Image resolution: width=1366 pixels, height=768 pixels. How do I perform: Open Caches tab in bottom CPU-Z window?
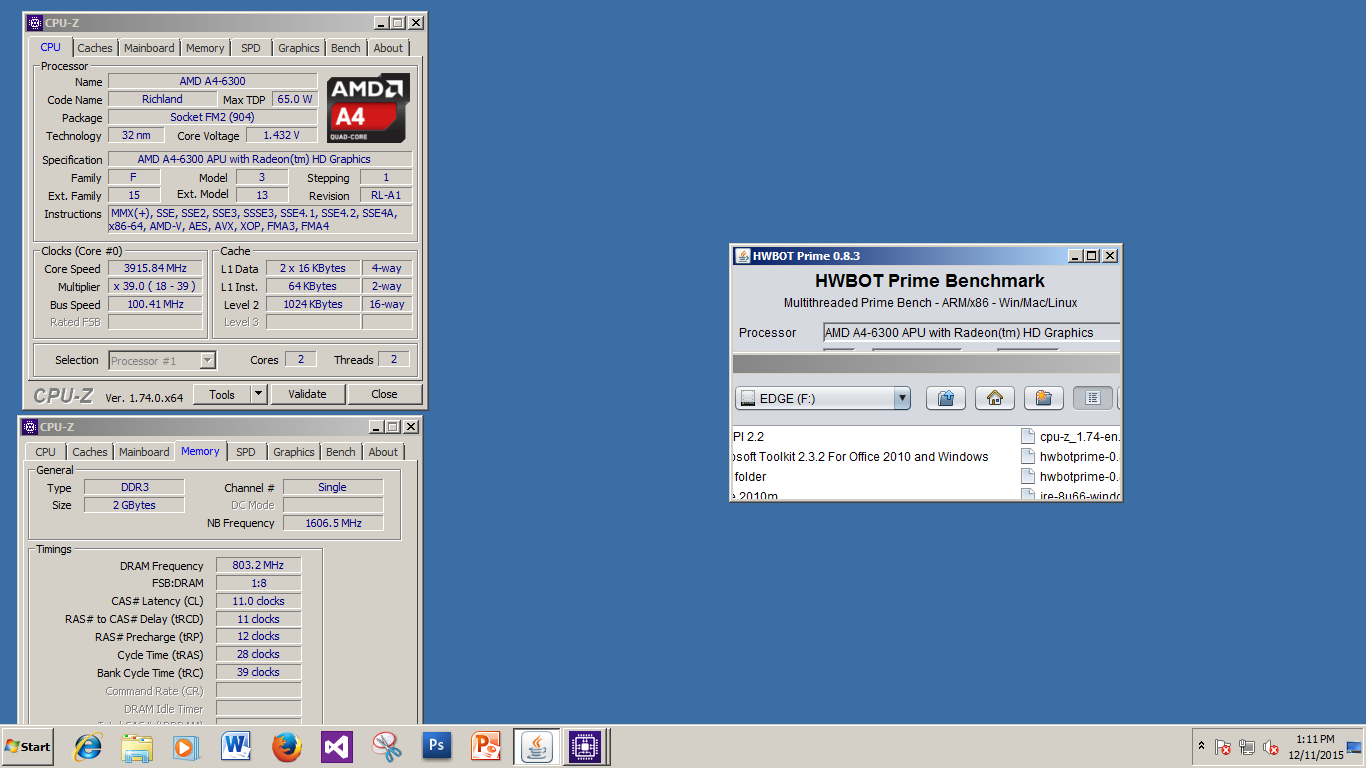[x=90, y=452]
